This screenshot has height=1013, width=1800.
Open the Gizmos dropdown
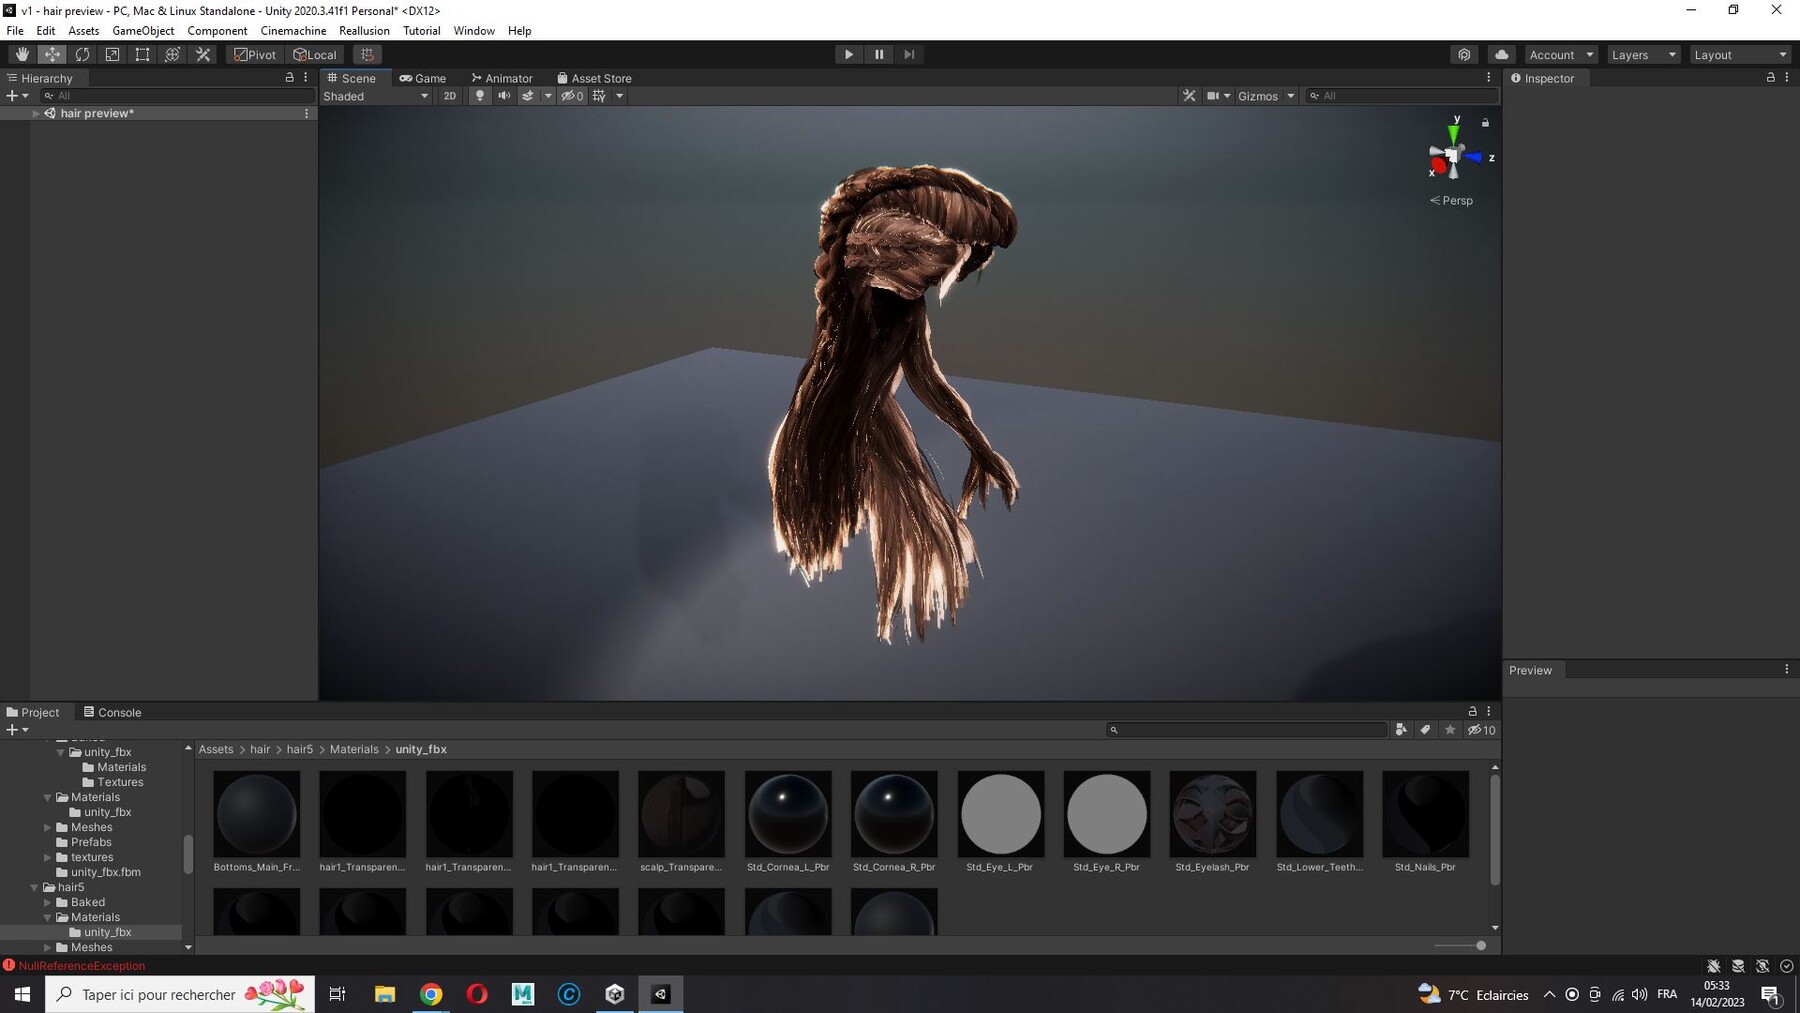coord(1266,96)
